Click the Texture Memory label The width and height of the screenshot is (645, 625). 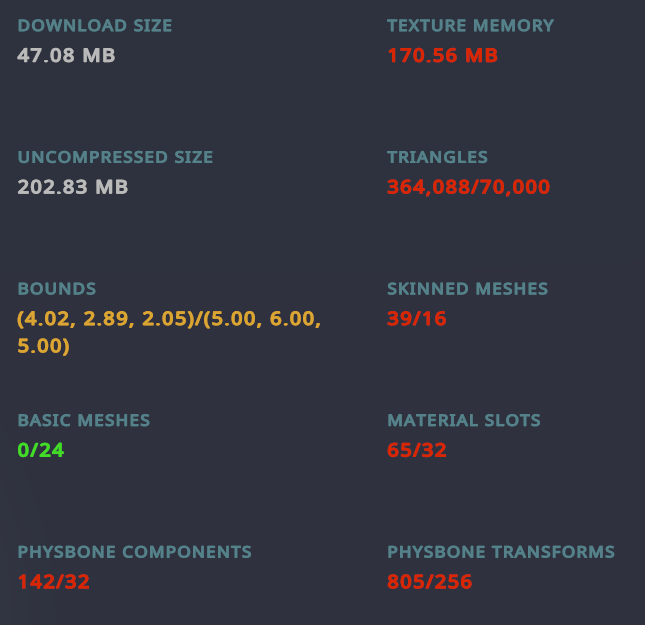point(471,26)
